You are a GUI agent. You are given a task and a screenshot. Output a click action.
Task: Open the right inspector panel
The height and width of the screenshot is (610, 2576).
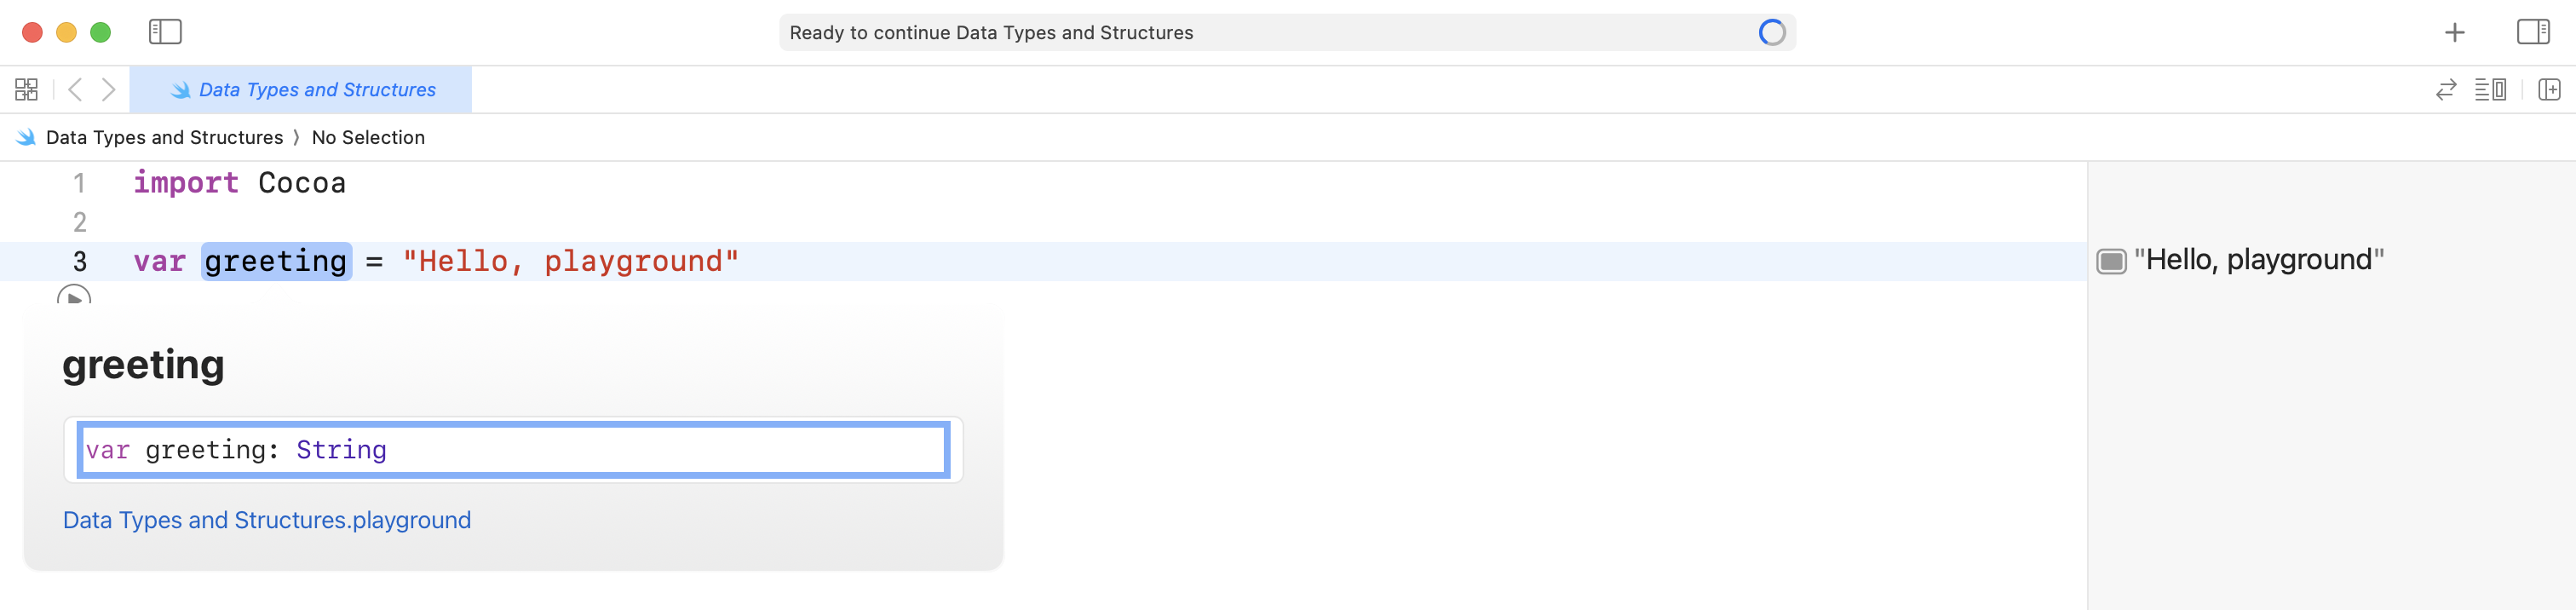coord(2534,31)
